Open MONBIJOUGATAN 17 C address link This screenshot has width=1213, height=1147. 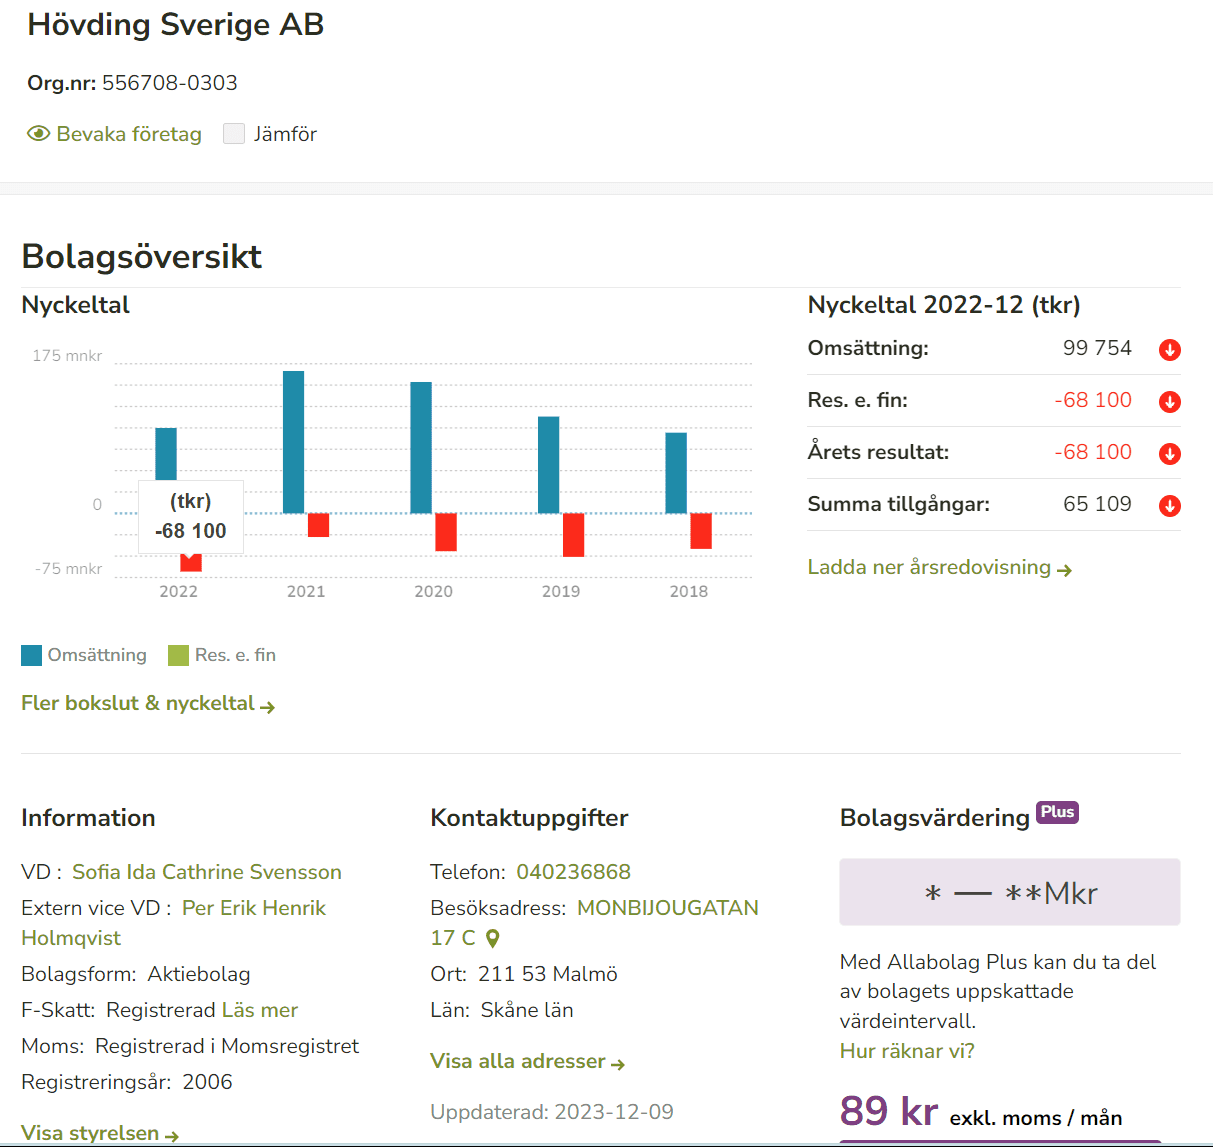click(595, 923)
